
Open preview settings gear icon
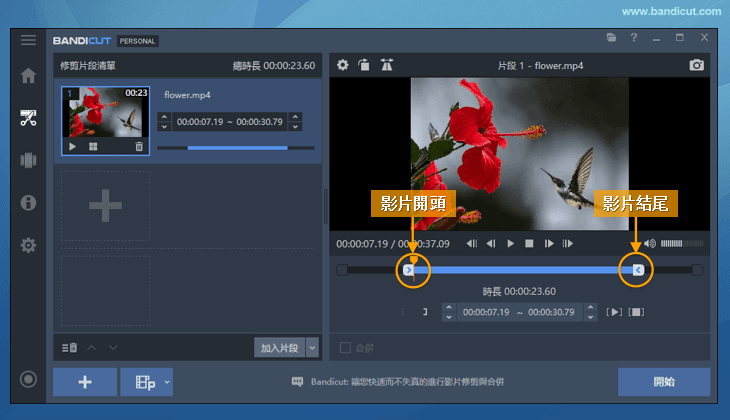(343, 65)
